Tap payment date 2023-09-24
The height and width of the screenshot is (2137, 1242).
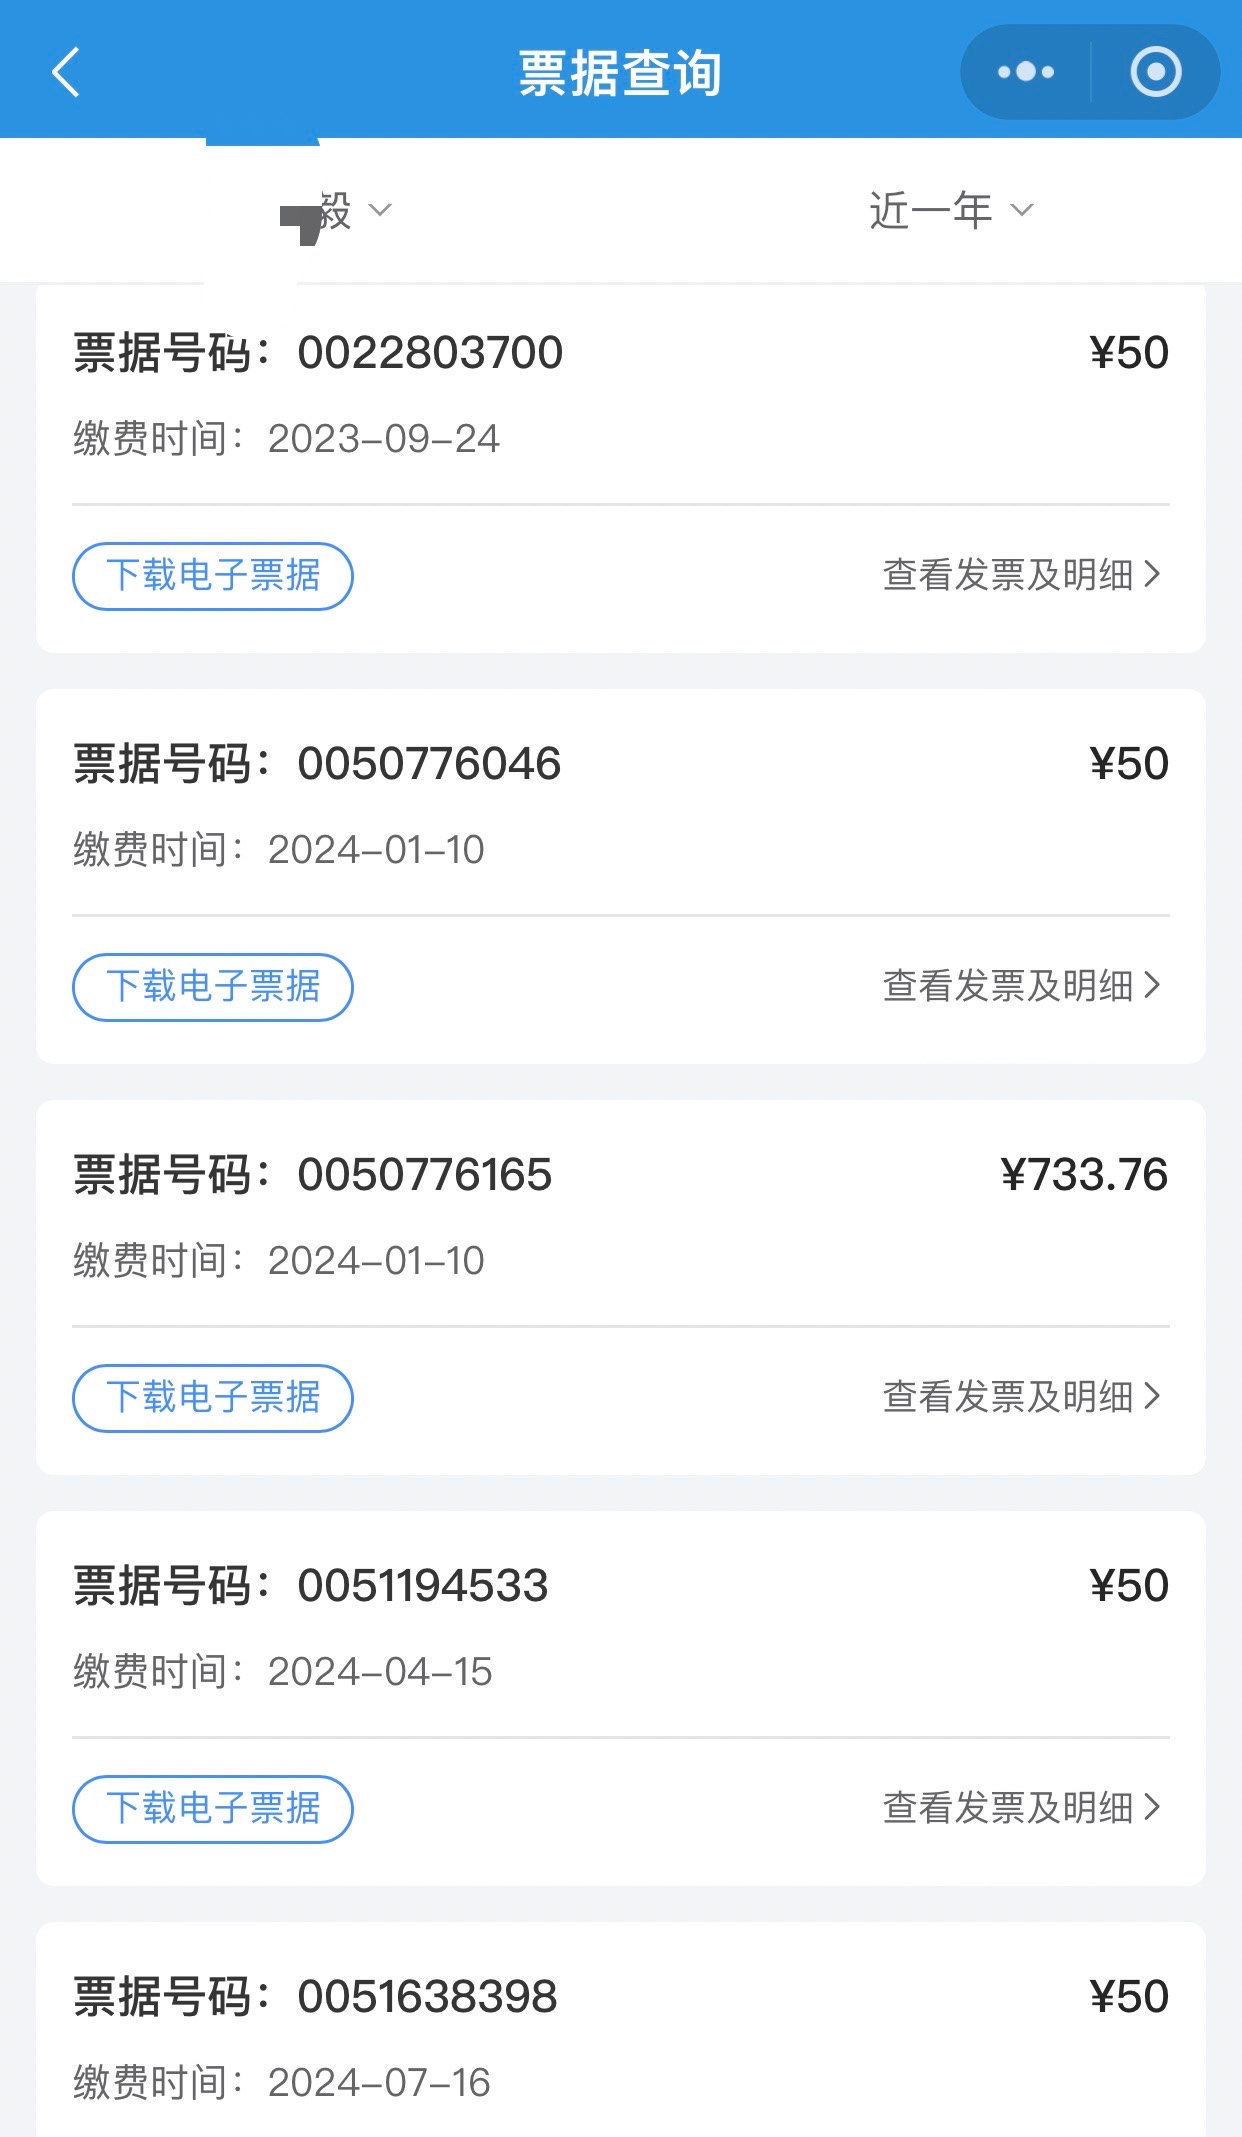point(384,439)
